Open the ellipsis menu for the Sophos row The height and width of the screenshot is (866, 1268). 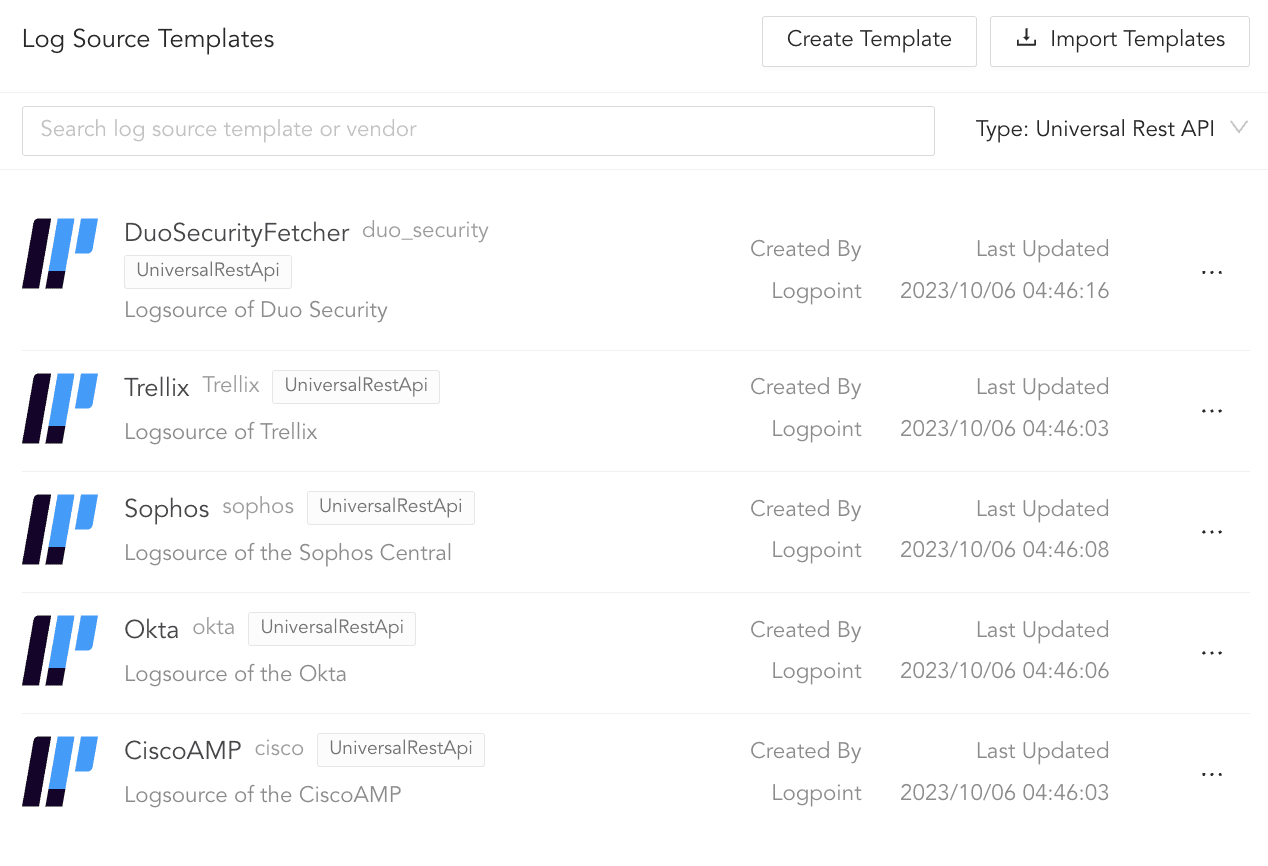(1212, 531)
